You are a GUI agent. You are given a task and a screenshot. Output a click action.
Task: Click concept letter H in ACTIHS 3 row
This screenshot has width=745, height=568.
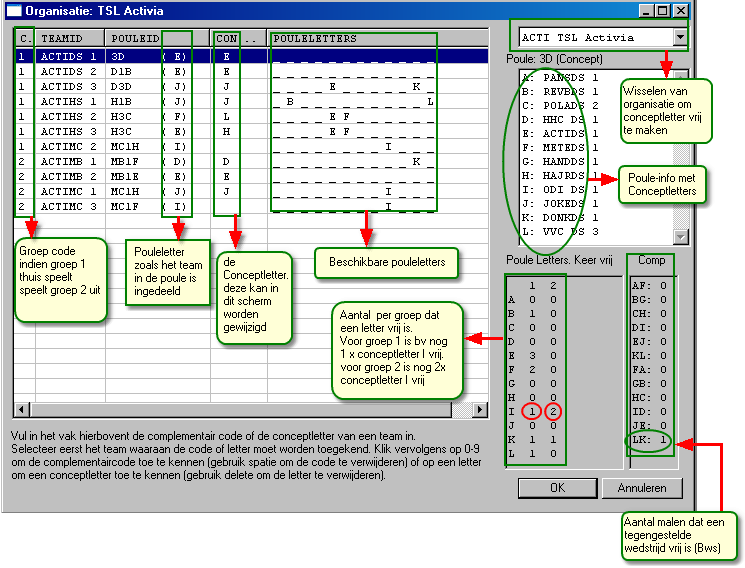tap(227, 132)
